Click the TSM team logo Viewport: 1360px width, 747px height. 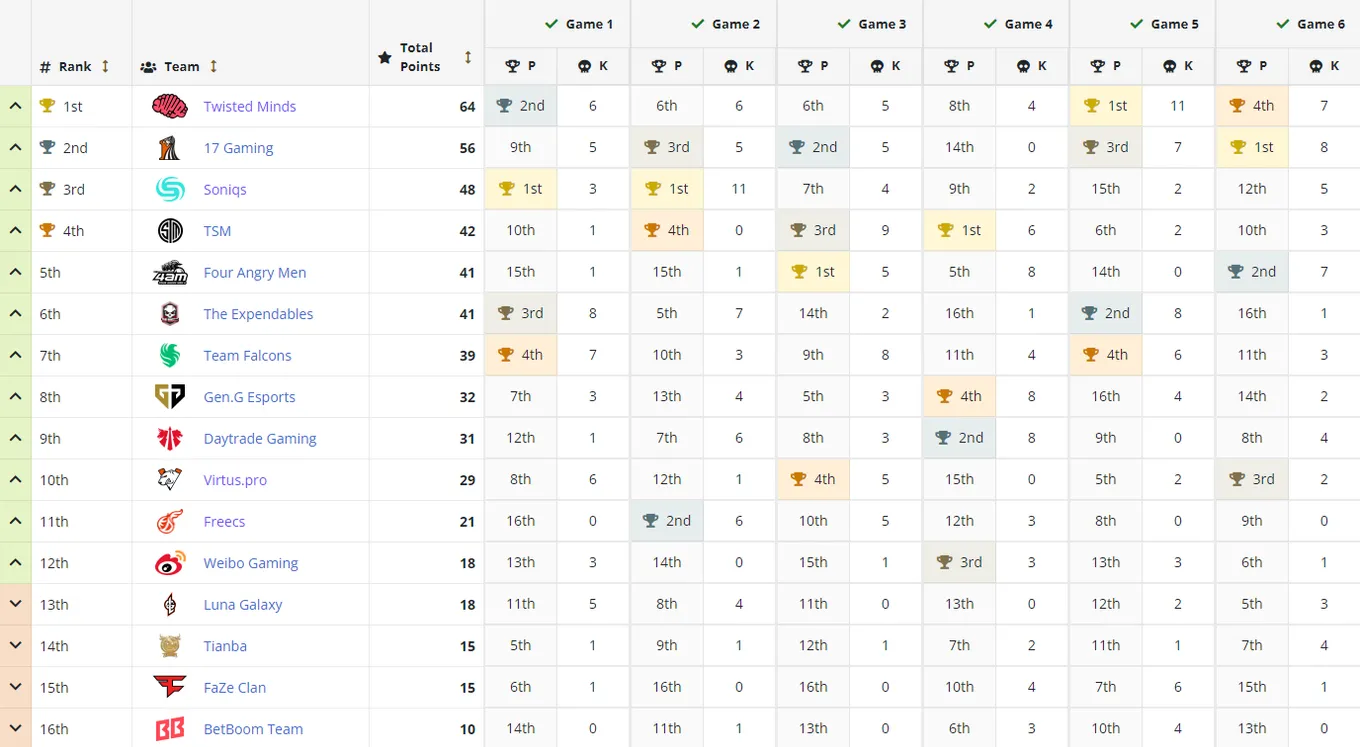(x=170, y=231)
